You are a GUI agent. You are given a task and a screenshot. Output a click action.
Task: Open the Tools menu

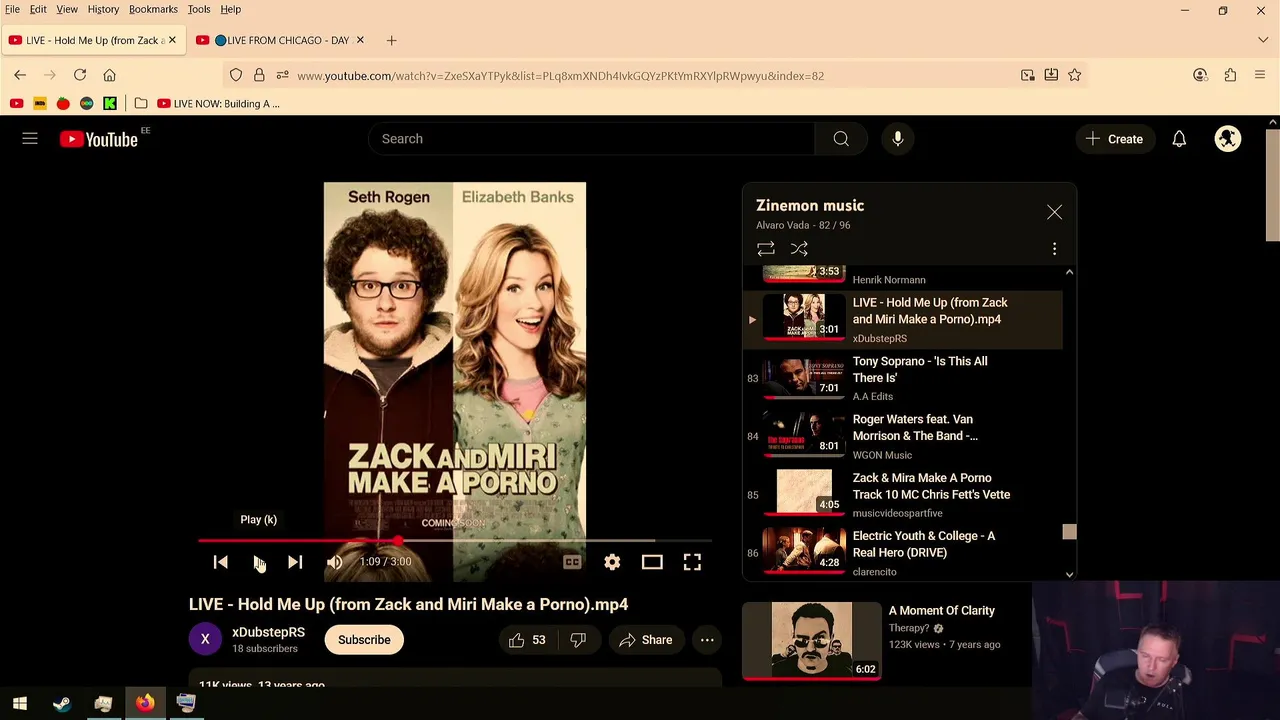coord(199,9)
